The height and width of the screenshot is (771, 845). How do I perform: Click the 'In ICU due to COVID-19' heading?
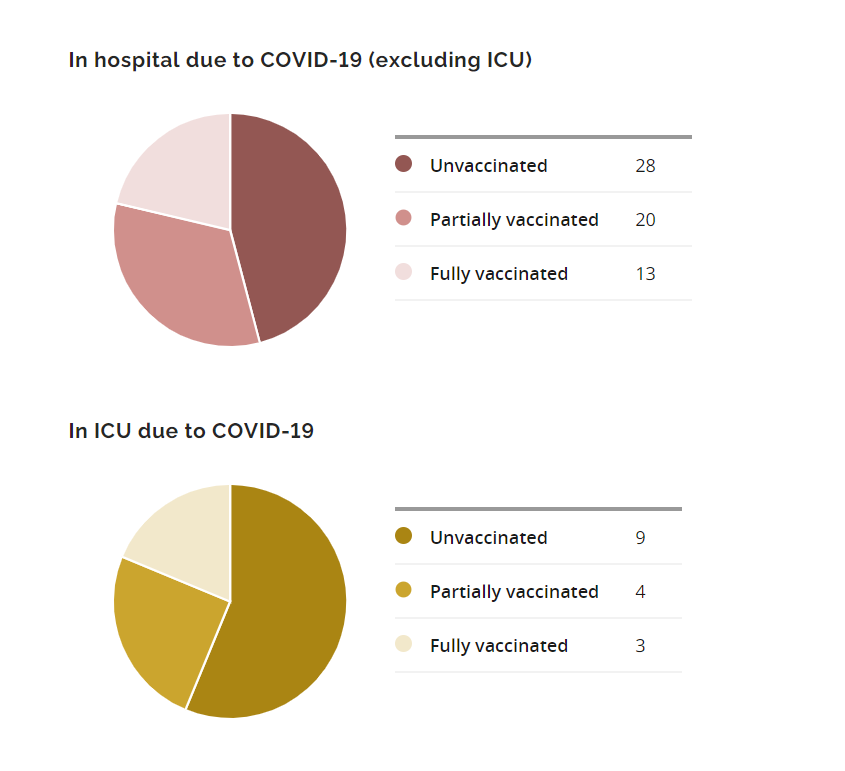(191, 431)
